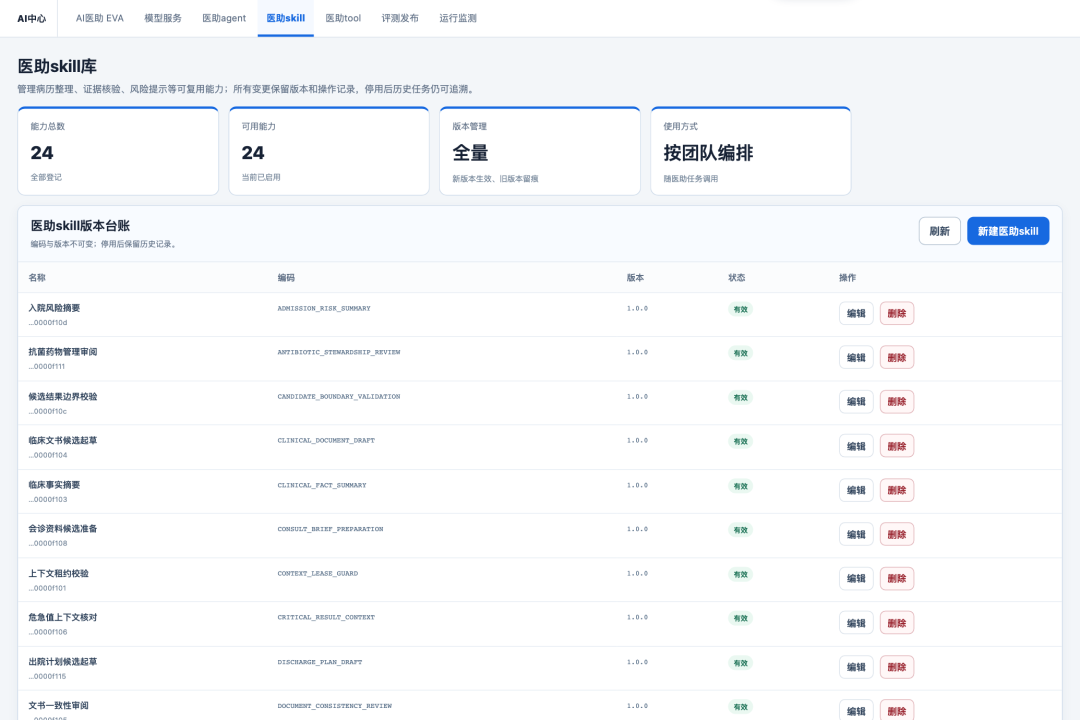Click the 能力总数 summary card

coord(118,151)
